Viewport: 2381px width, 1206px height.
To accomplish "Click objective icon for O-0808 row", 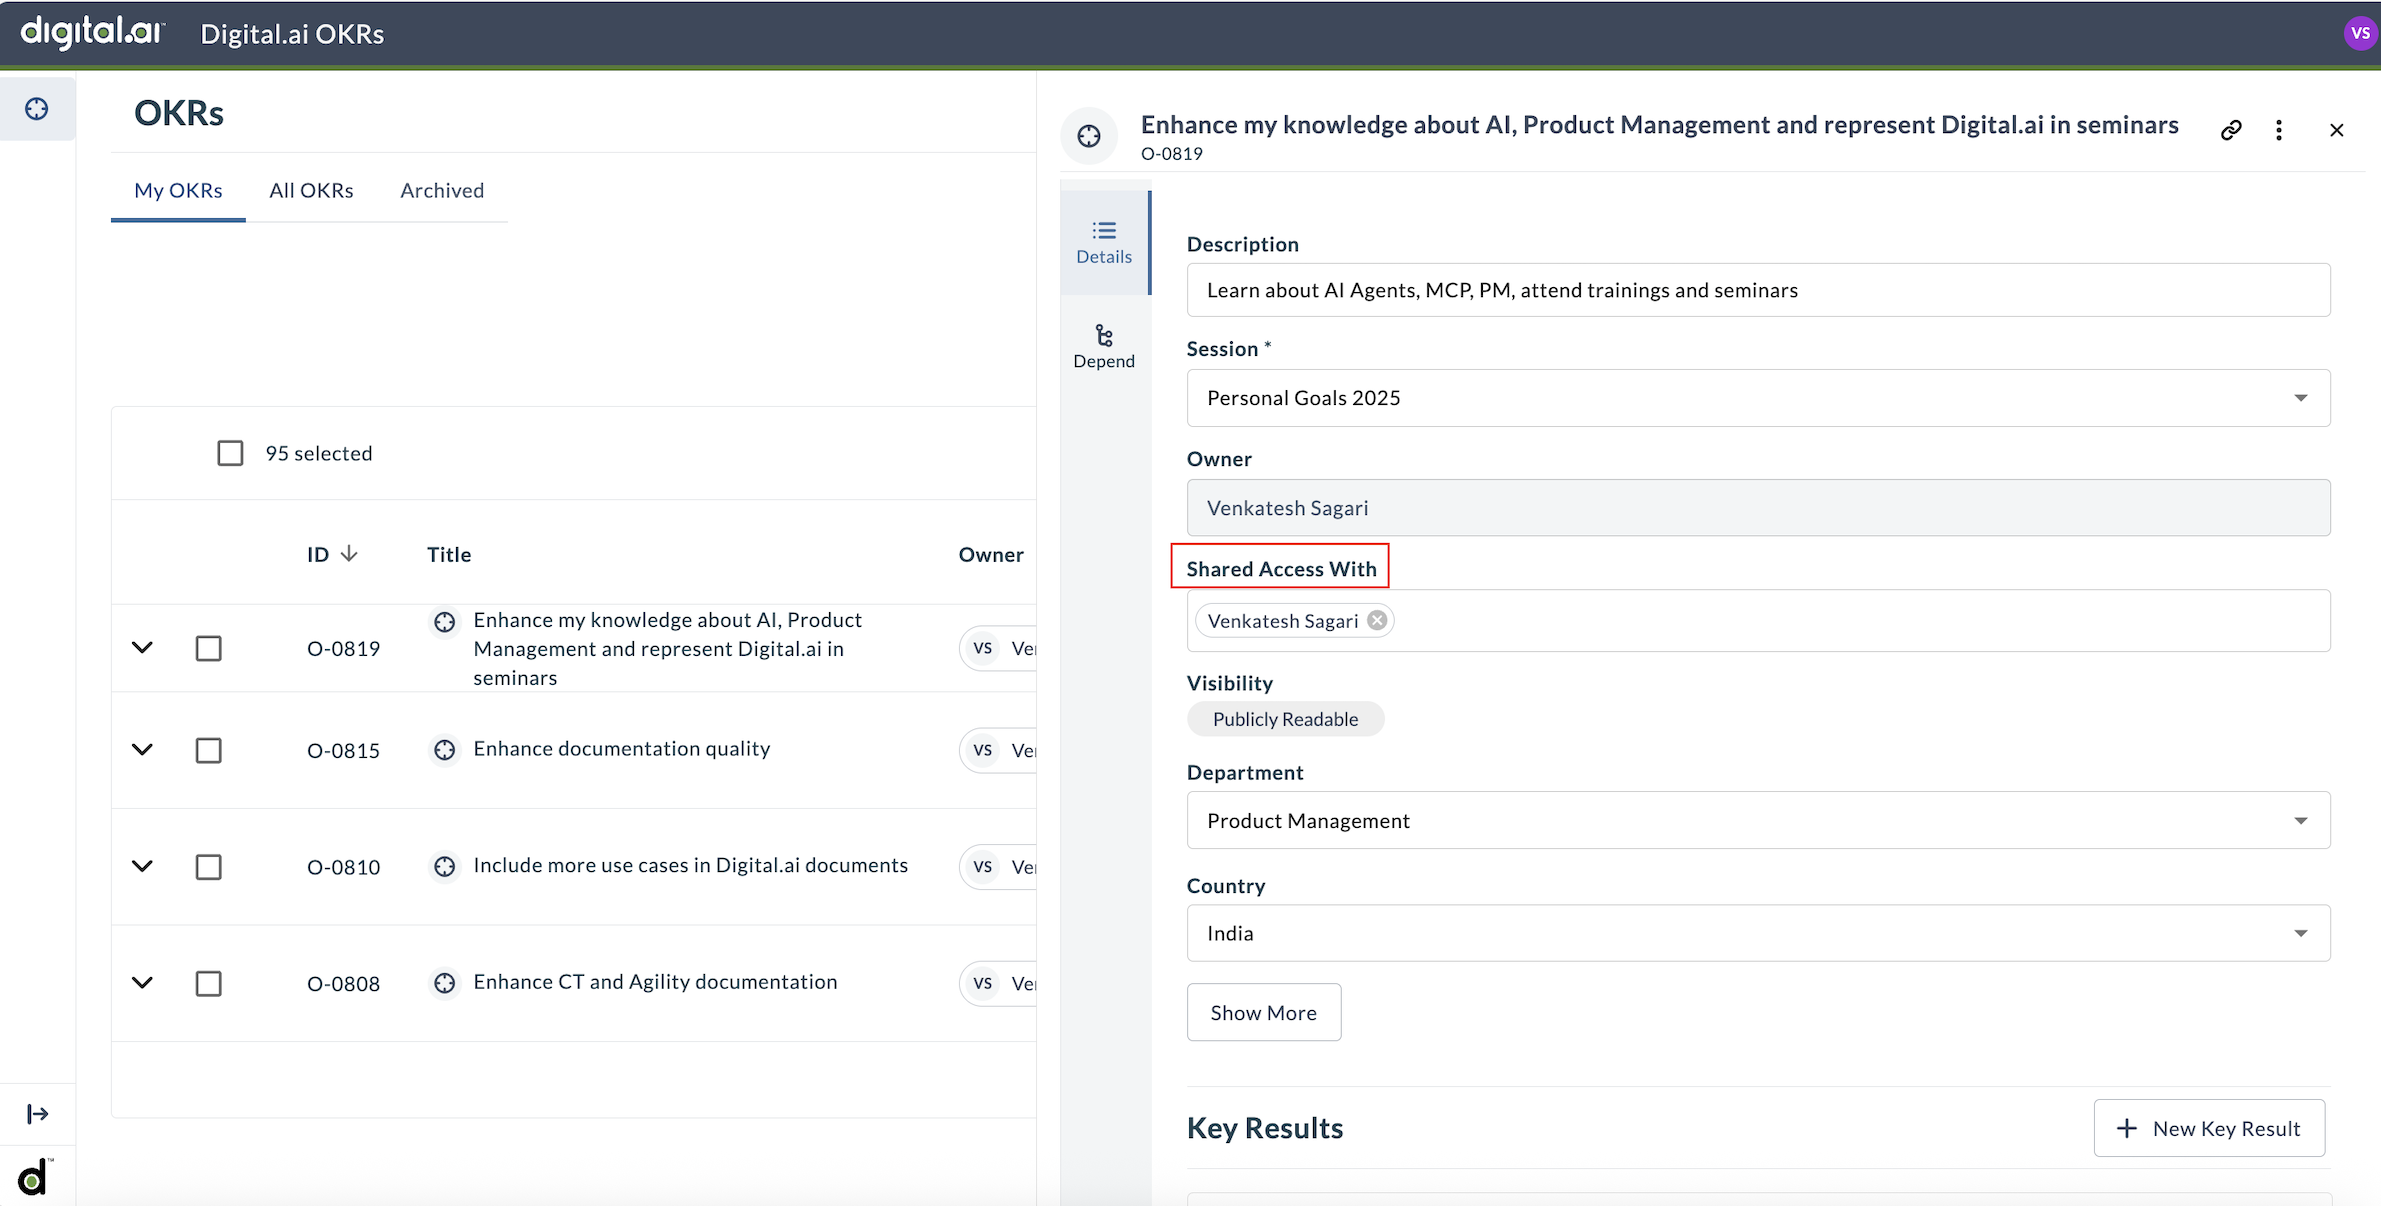I will point(445,983).
